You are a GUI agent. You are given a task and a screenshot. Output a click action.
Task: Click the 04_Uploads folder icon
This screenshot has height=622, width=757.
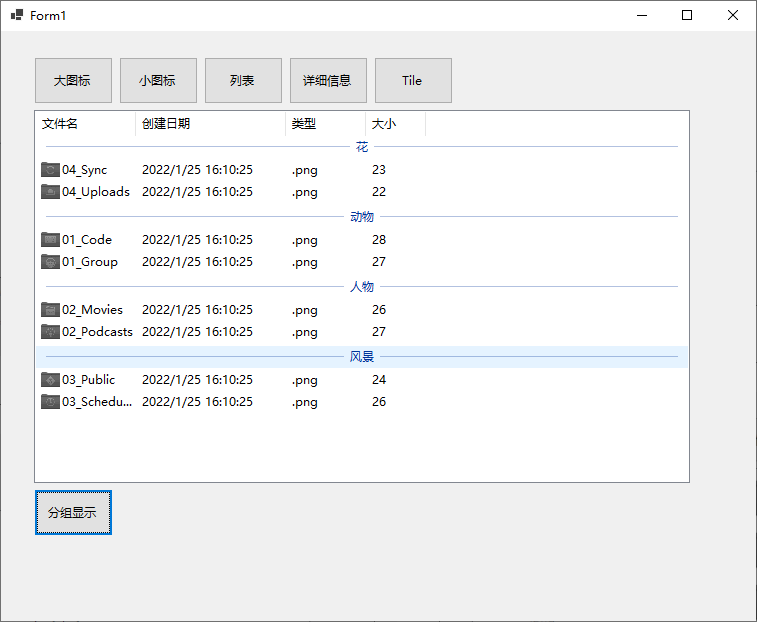(x=50, y=192)
